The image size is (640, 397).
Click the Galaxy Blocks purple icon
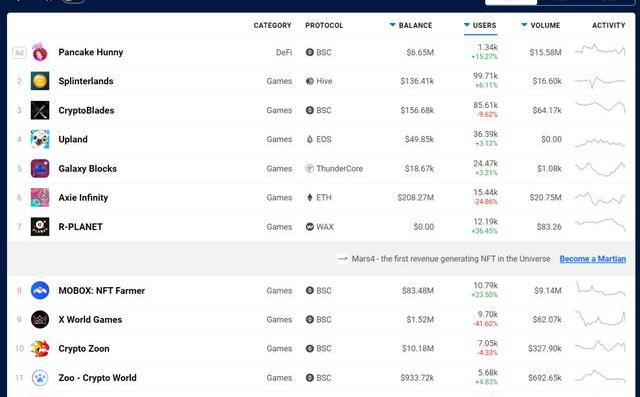tap(40, 169)
